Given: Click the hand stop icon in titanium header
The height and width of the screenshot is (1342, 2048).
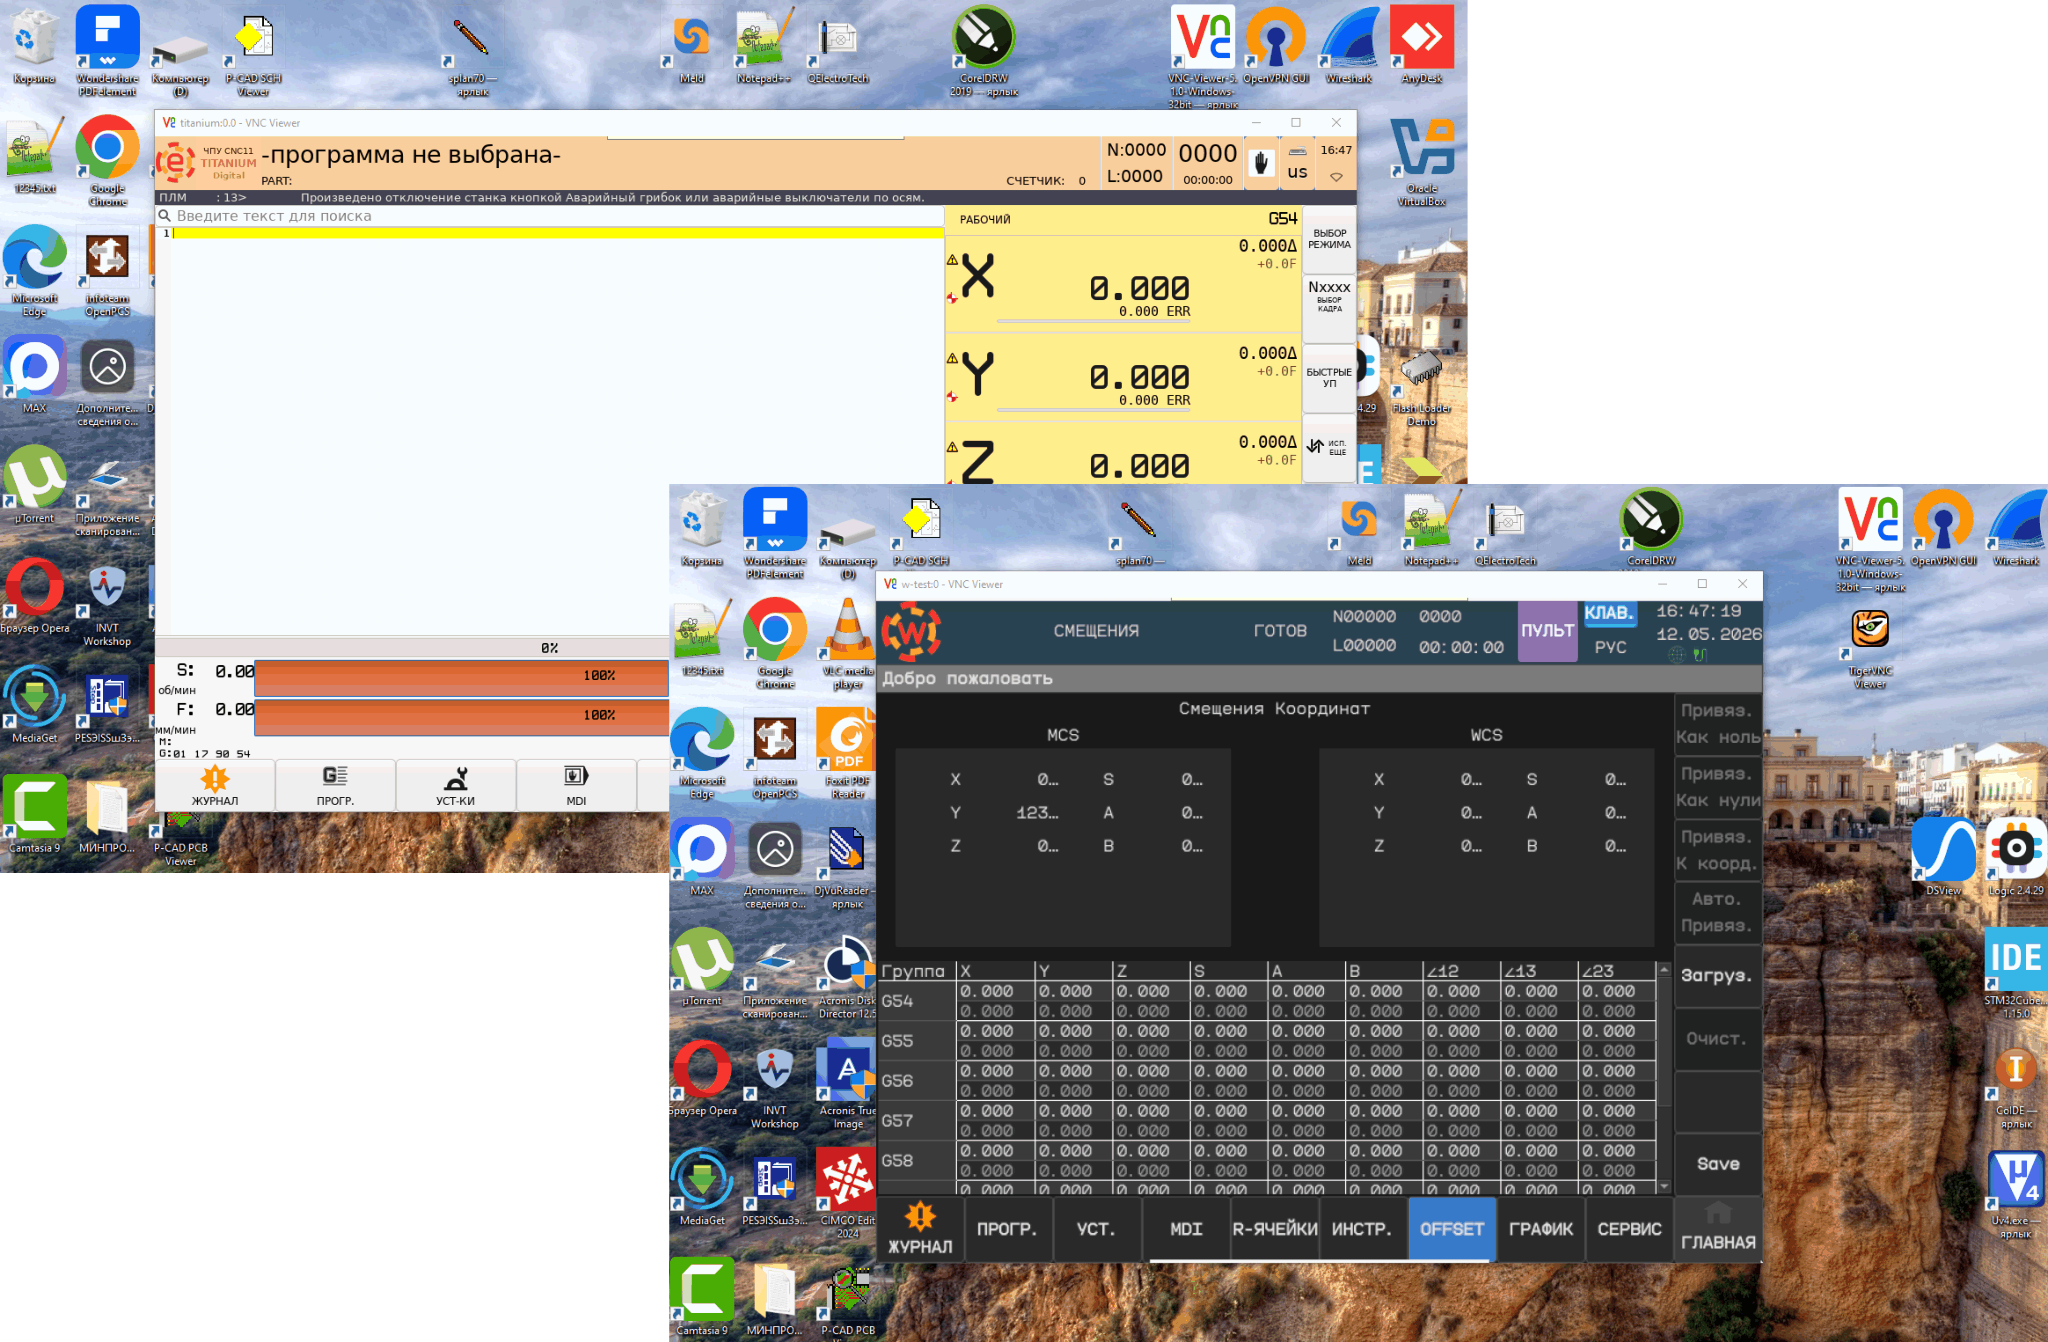Looking at the screenshot, I should [x=1262, y=163].
